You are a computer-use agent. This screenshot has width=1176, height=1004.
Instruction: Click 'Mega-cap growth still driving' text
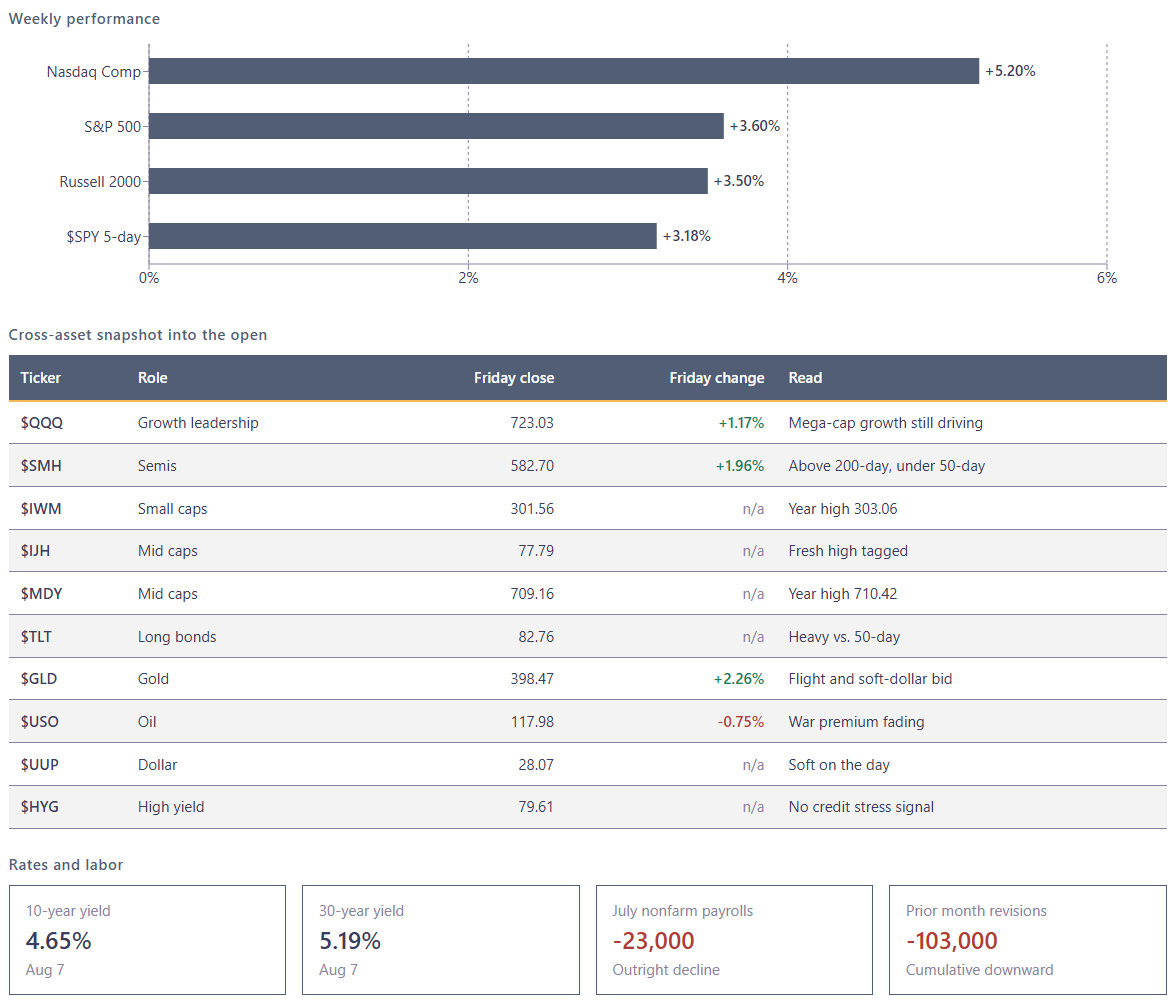885,423
